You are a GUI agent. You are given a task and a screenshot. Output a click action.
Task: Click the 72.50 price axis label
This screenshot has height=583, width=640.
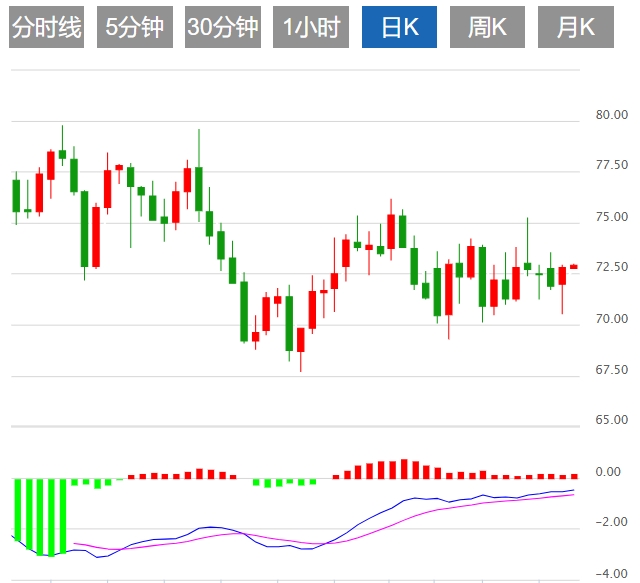pos(610,267)
